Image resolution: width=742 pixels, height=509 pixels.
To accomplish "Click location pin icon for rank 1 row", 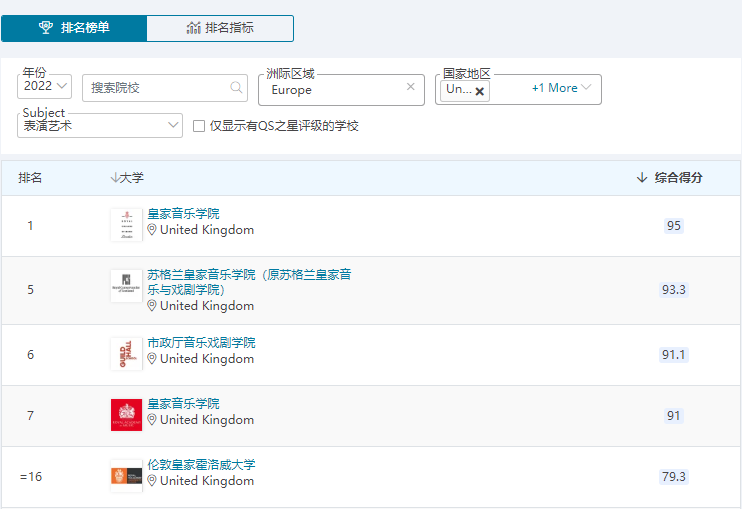I will 151,230.
